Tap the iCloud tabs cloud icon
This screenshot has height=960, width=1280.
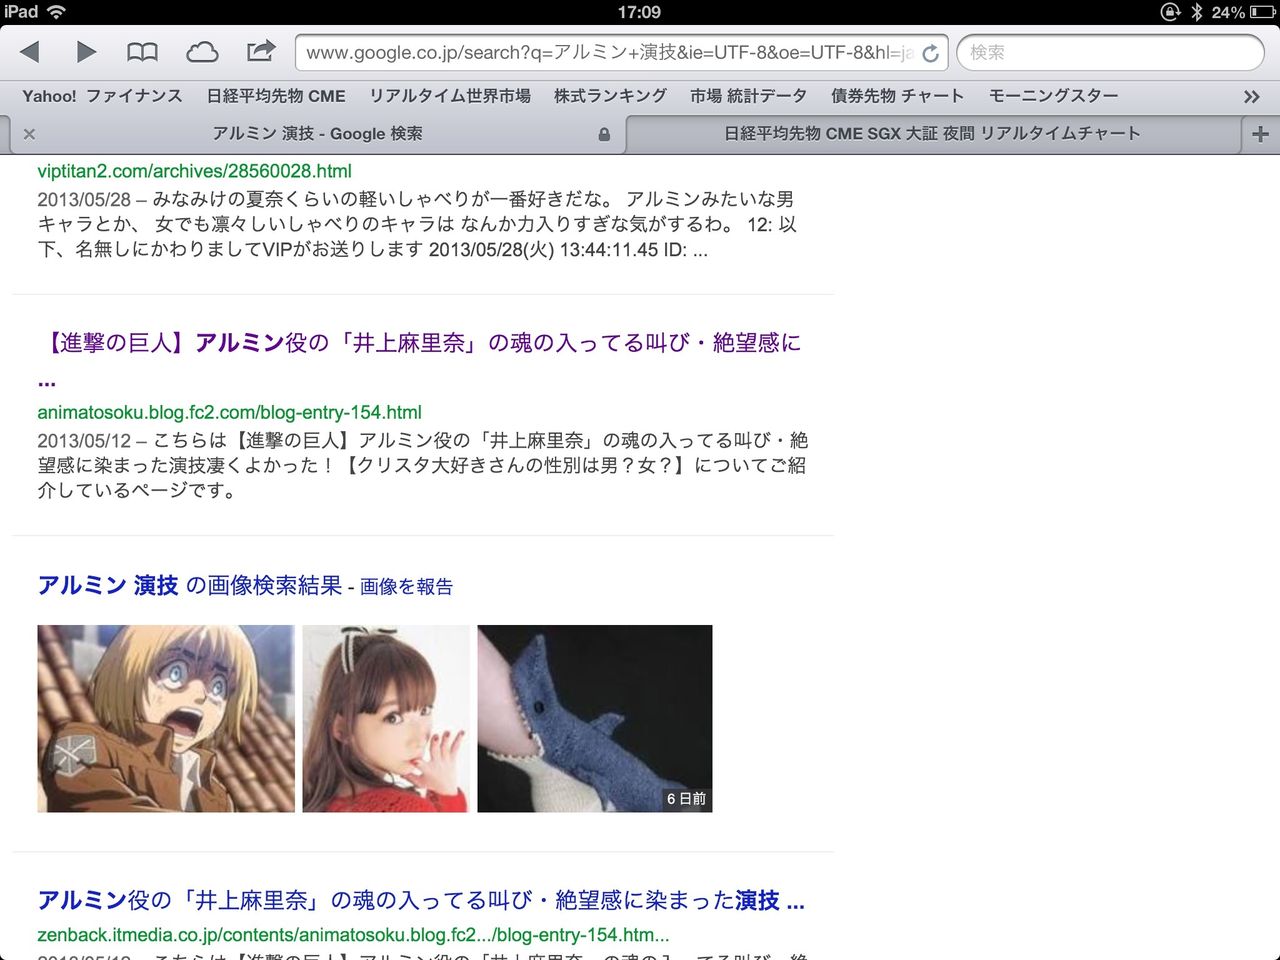click(x=201, y=52)
